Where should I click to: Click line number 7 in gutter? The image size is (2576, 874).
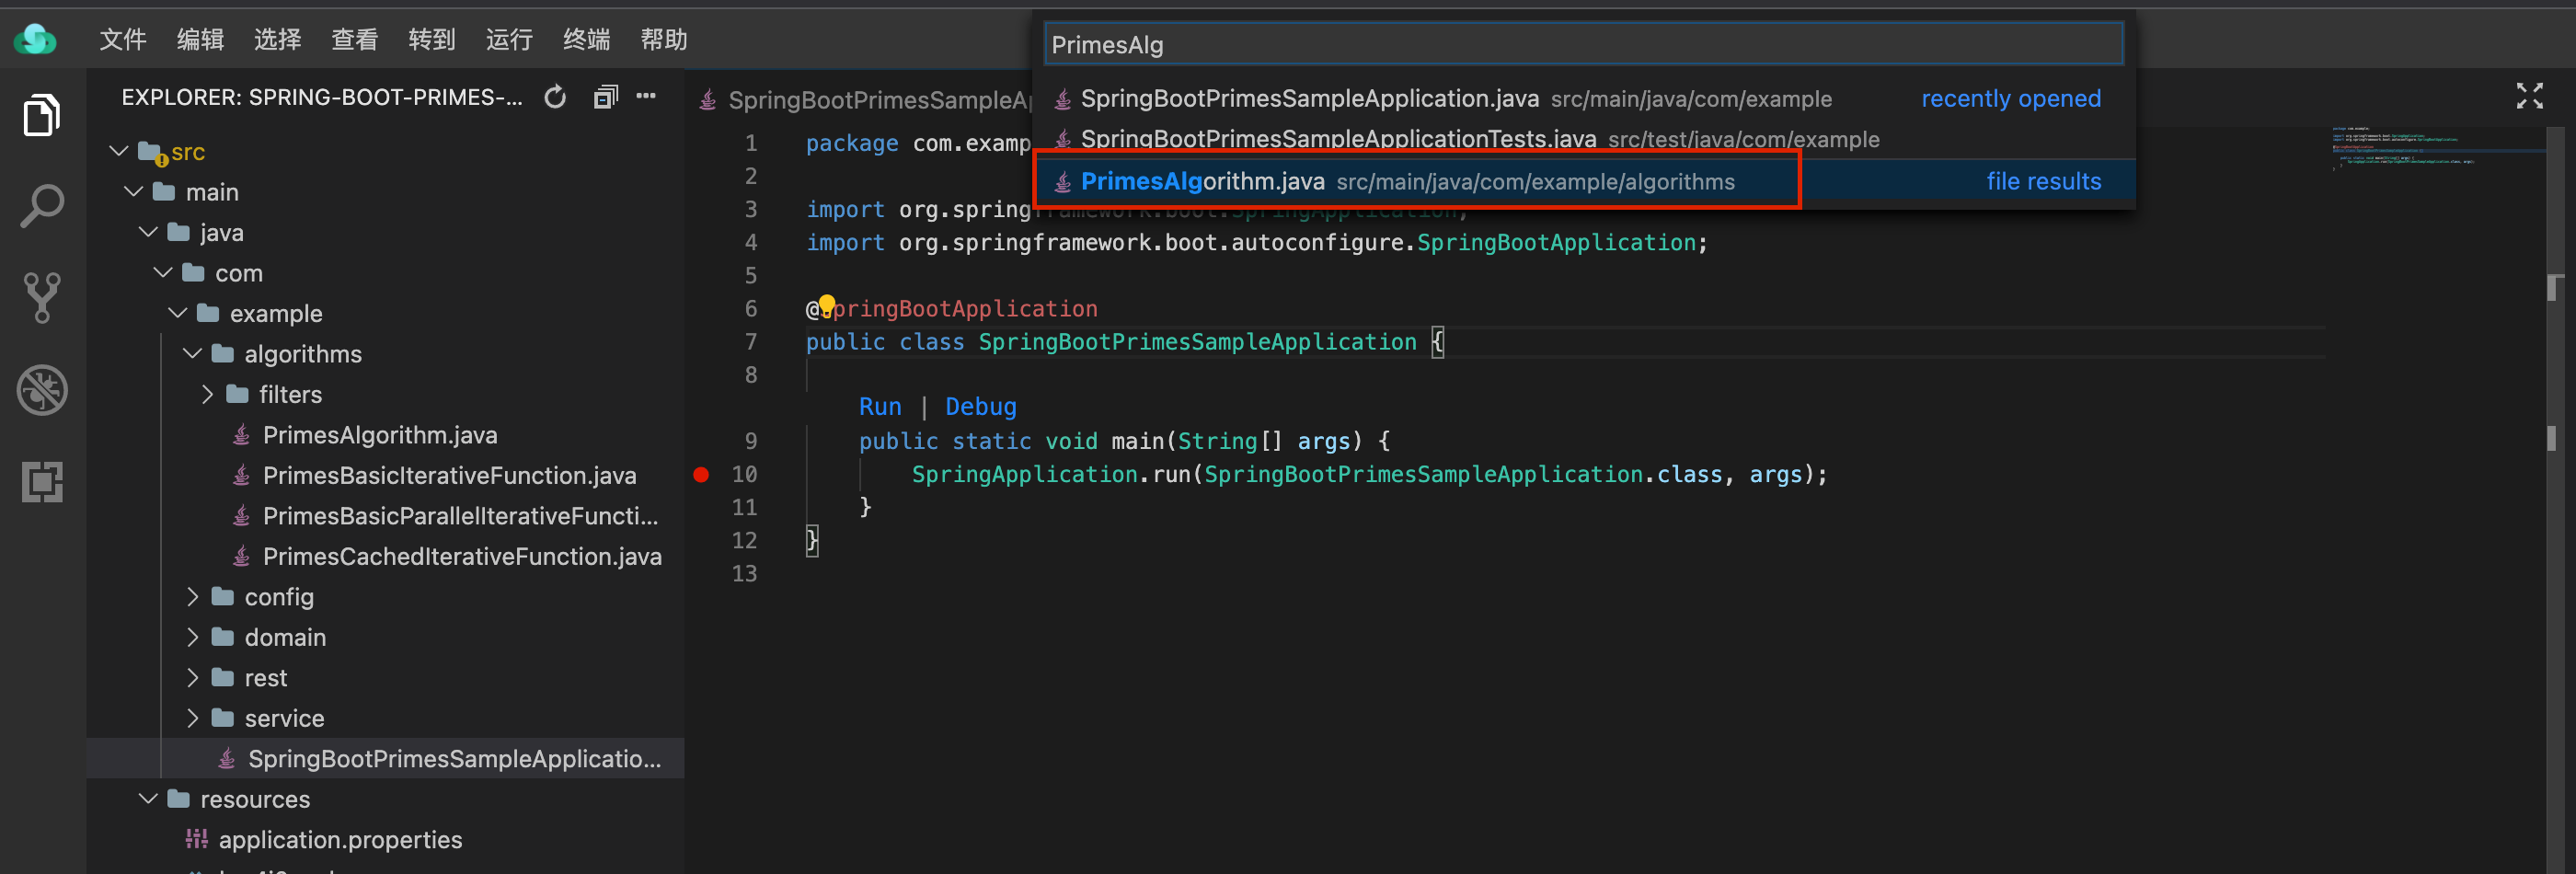(751, 342)
